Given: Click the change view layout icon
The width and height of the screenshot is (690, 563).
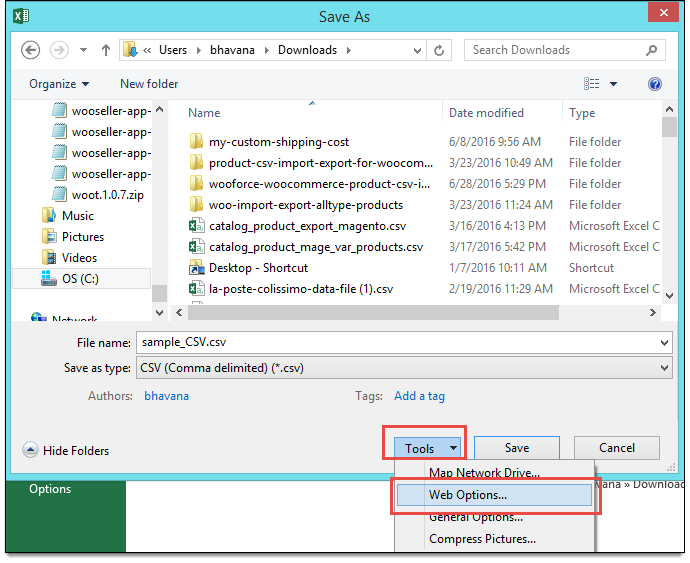Looking at the screenshot, I should (592, 84).
